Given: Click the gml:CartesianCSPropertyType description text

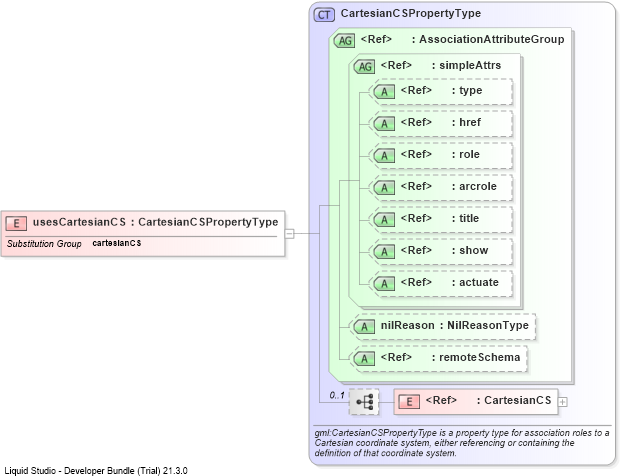Looking at the screenshot, I should coord(462,443).
